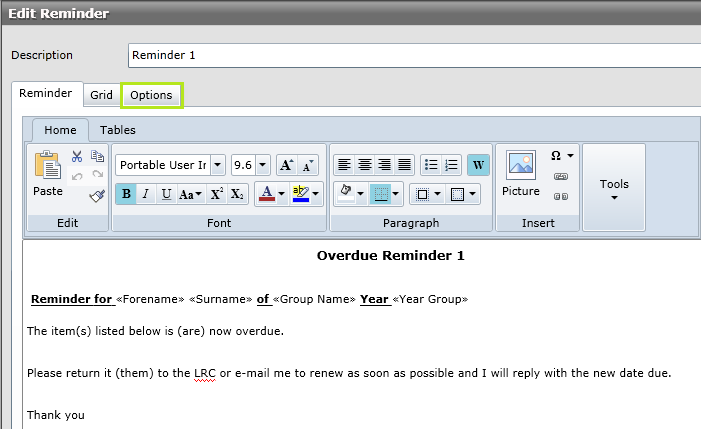This screenshot has height=429, width=701.
Task: Expand the Tools dropdown menu
Action: click(x=614, y=188)
